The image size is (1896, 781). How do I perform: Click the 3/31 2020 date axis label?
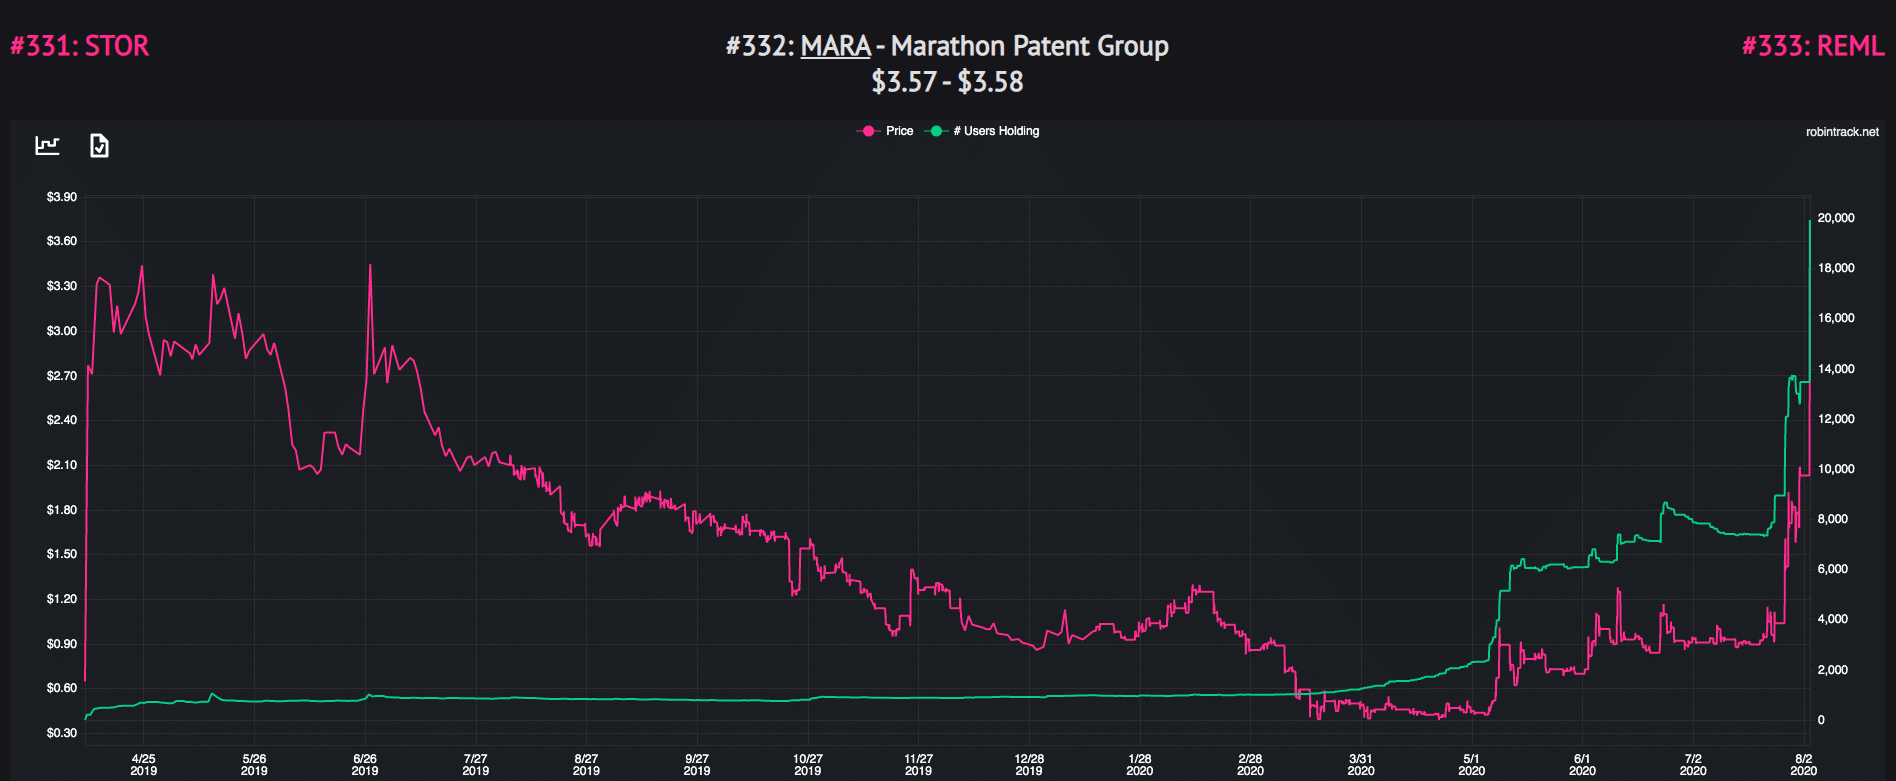[x=1361, y=765]
